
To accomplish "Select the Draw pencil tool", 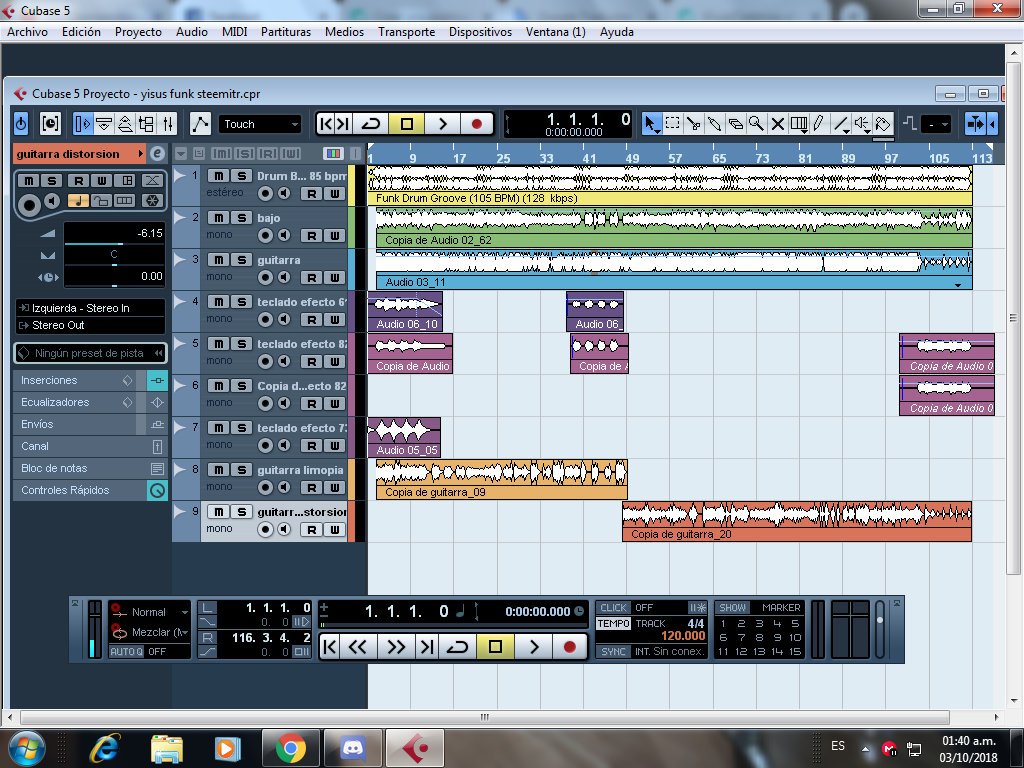I will (819, 123).
